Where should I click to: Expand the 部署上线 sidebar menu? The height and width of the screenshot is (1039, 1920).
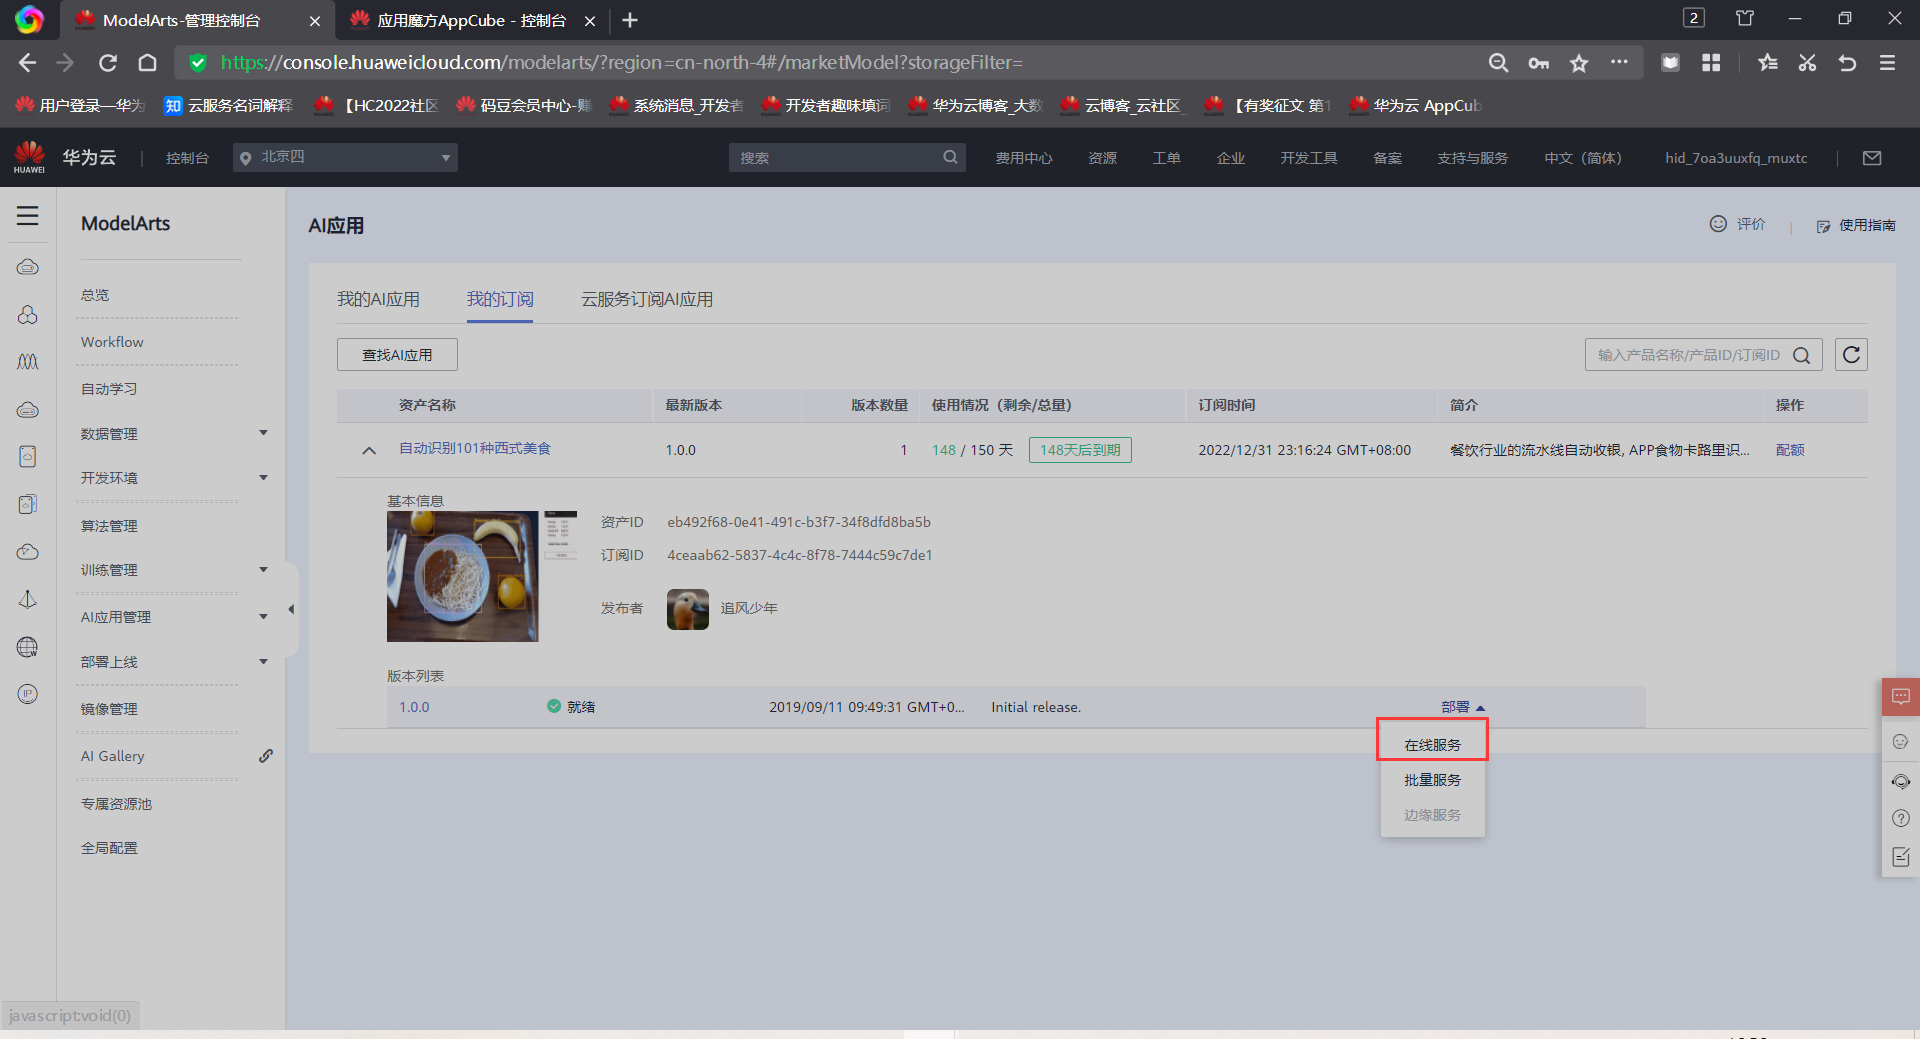click(x=264, y=661)
